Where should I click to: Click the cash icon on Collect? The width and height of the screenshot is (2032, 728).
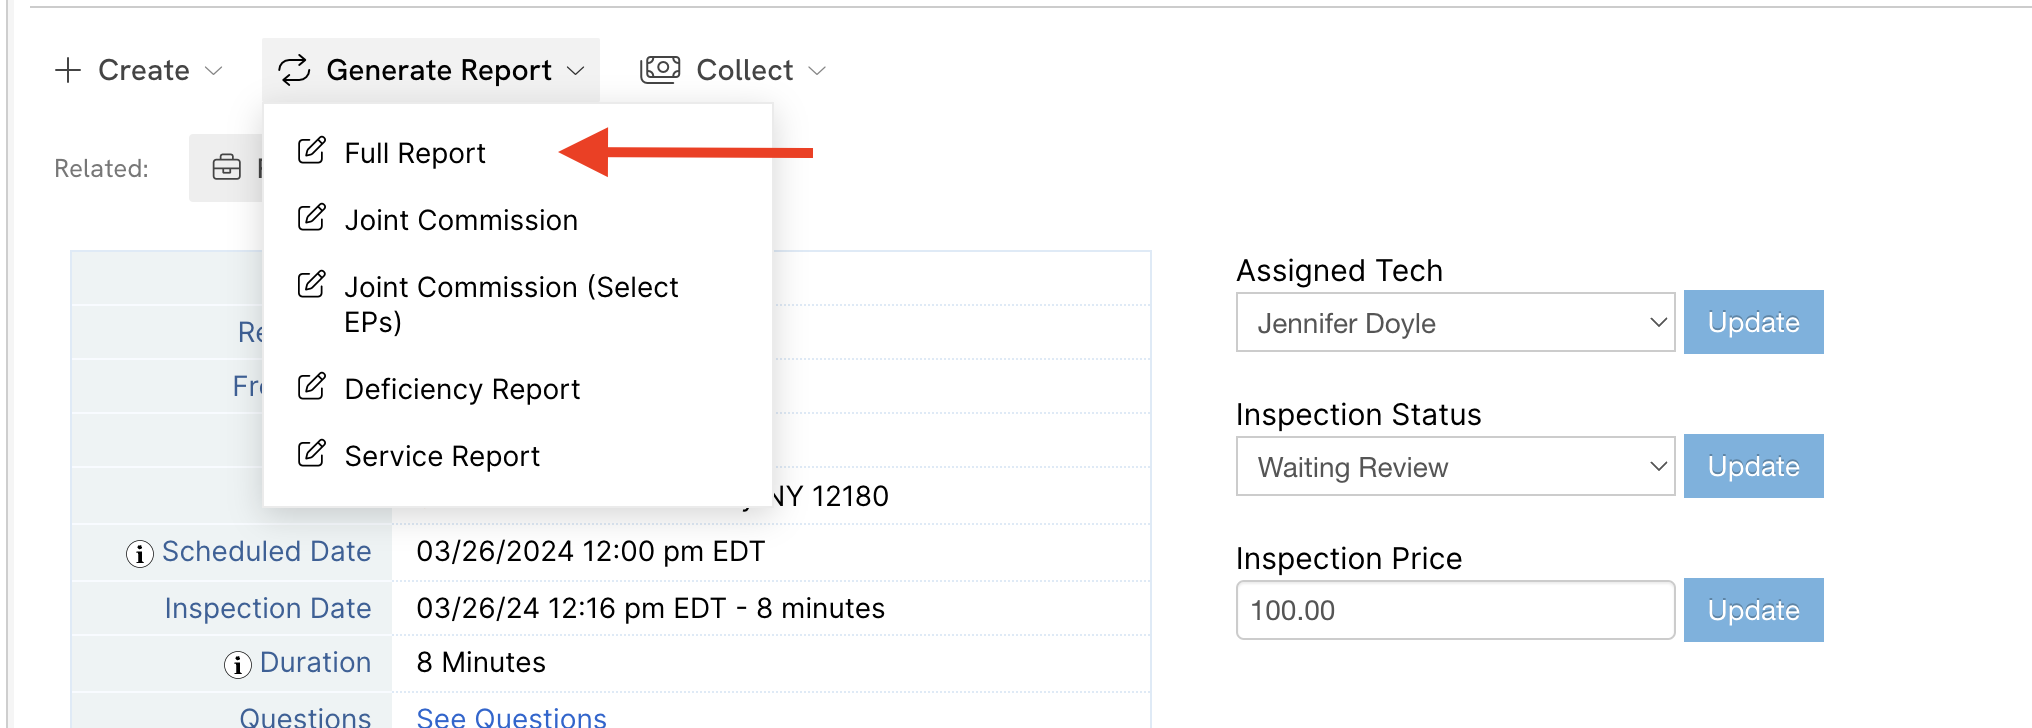click(x=659, y=69)
